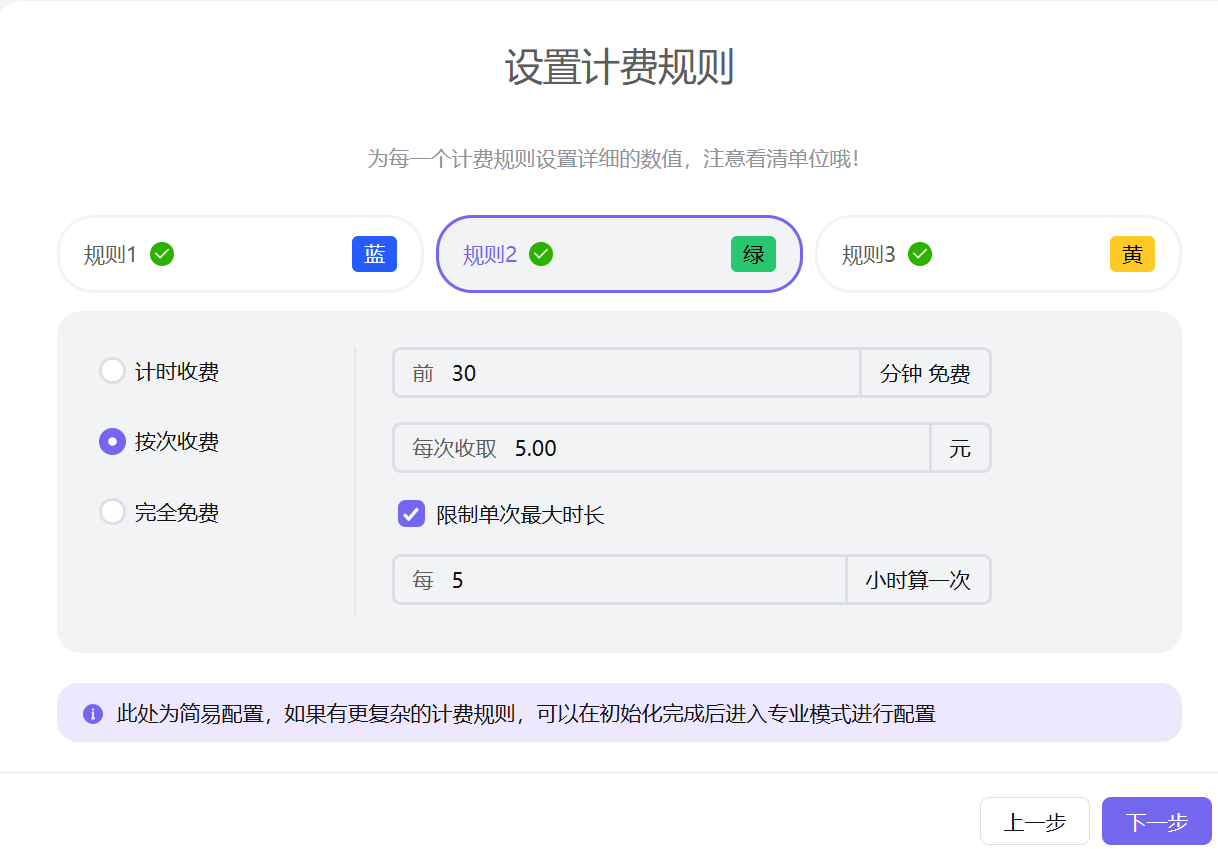1218x849 pixels.
Task: Click the info icon in the notice bar
Action: 91,712
